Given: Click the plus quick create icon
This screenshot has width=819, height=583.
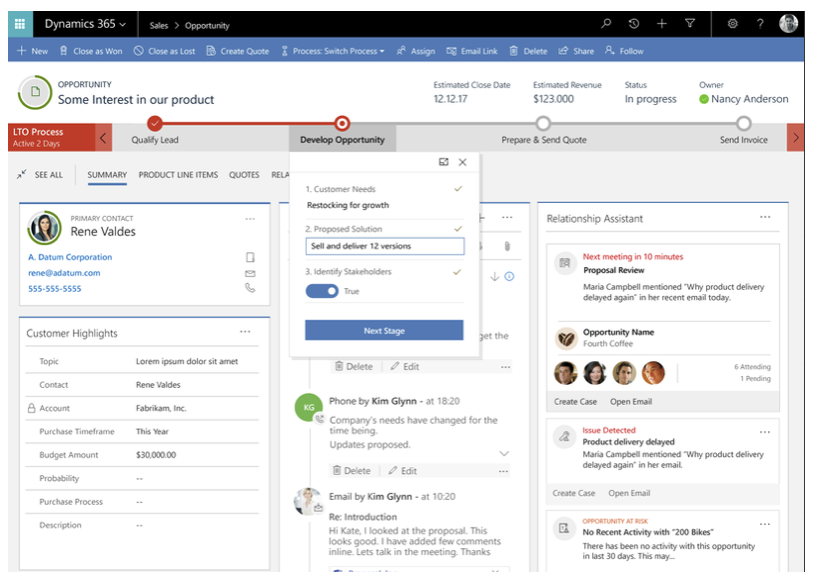Looking at the screenshot, I should click(662, 24).
